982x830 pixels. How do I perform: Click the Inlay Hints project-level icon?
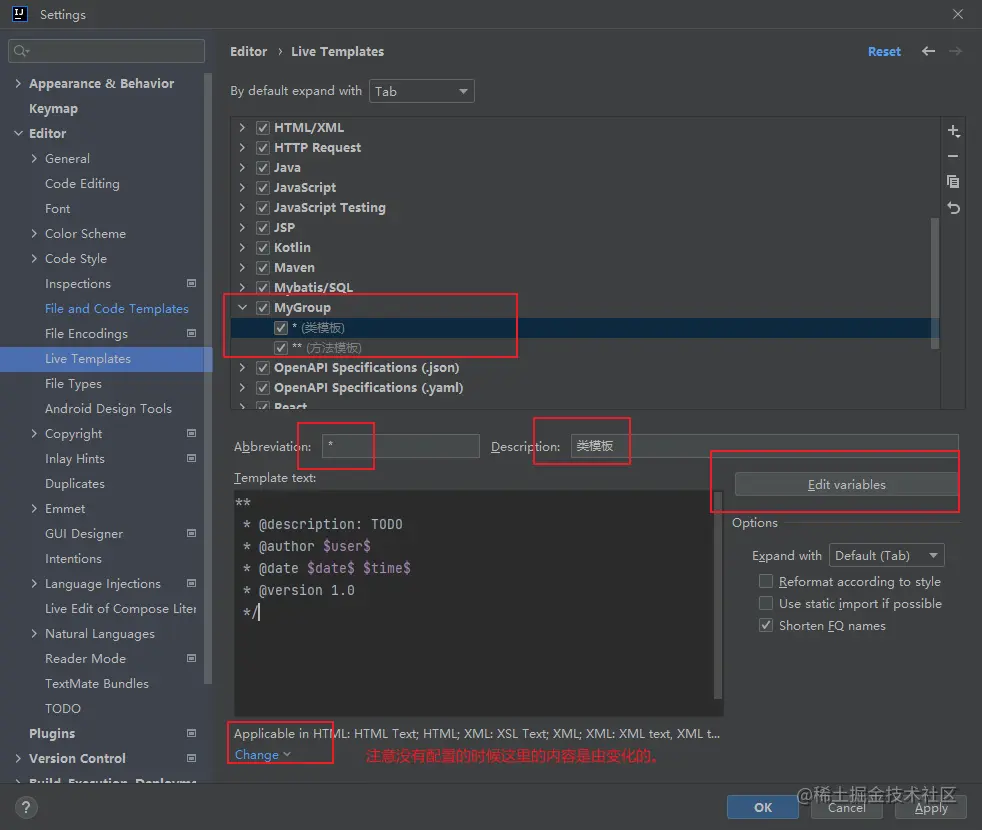[192, 458]
